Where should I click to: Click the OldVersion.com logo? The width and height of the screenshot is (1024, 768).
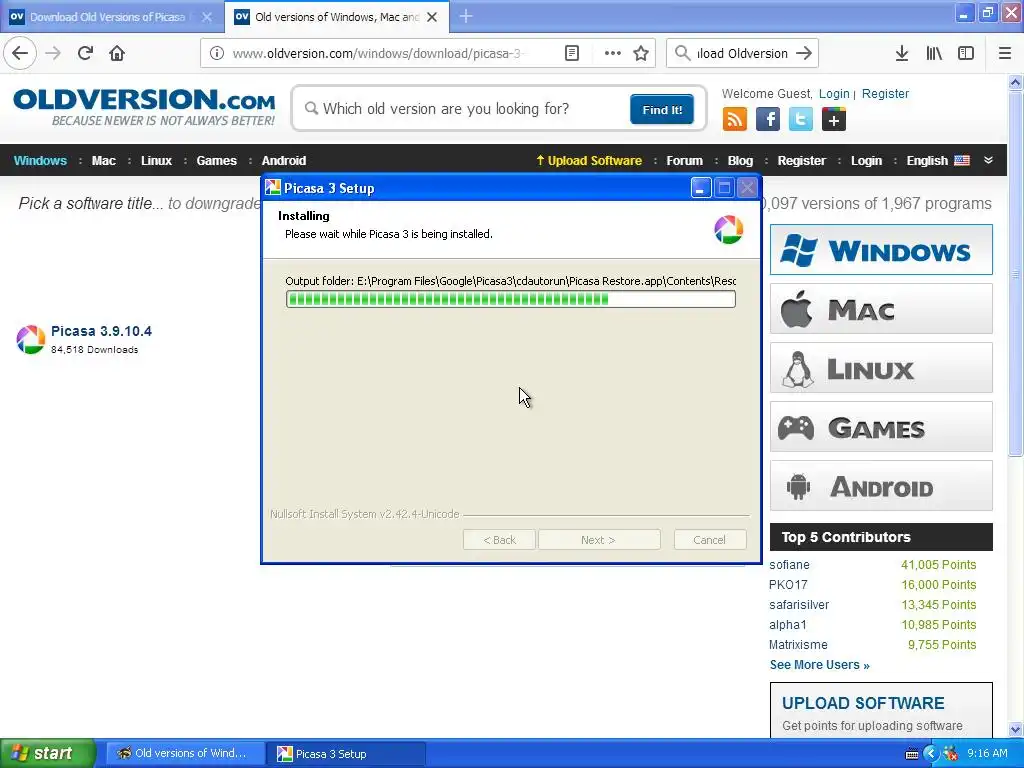click(144, 108)
